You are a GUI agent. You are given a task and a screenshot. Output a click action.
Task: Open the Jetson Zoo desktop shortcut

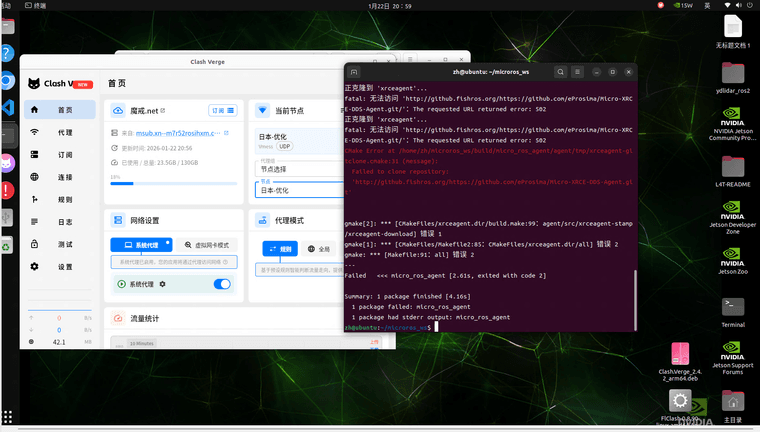(732, 261)
